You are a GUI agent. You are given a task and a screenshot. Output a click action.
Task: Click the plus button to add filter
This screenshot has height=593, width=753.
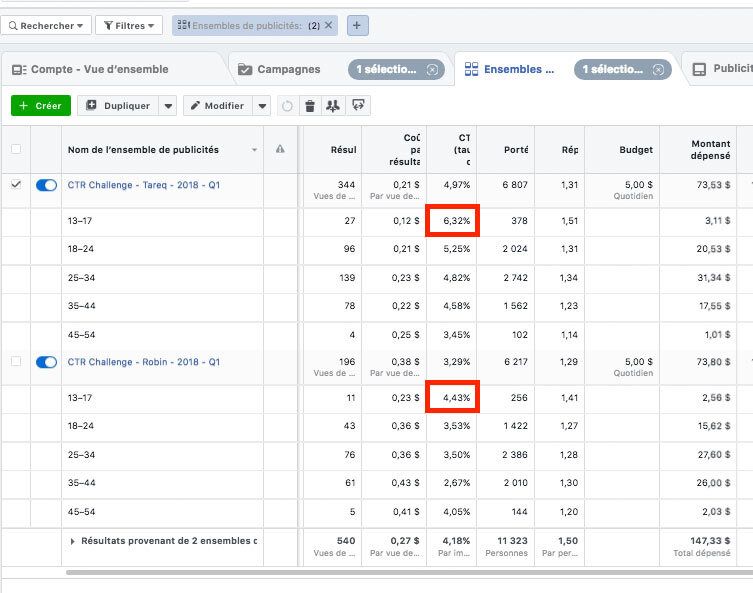(x=358, y=25)
